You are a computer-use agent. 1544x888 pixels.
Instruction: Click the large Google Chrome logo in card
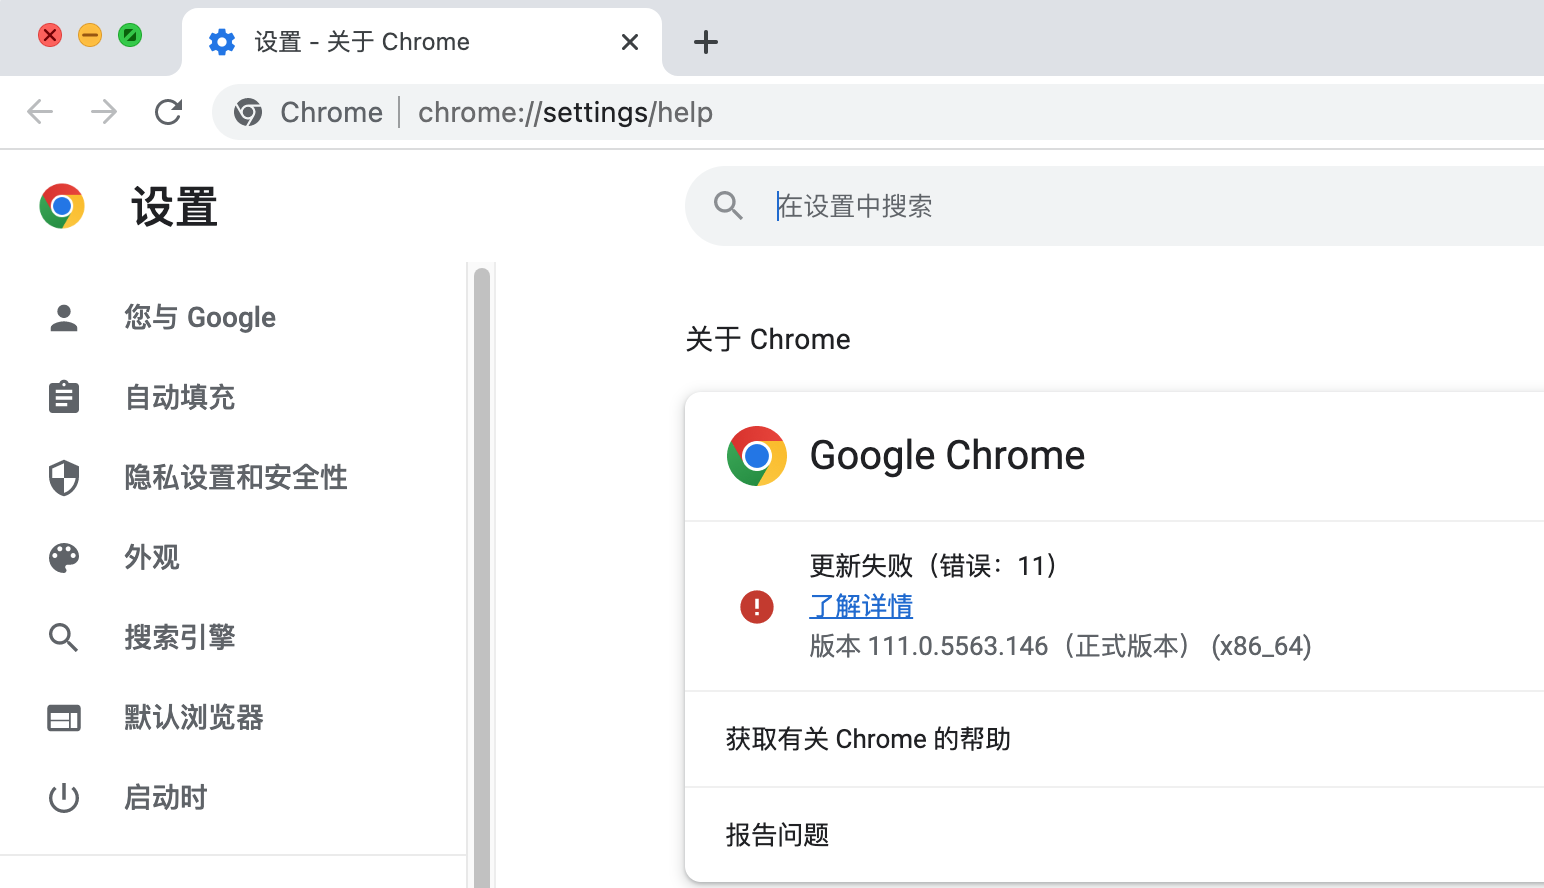[757, 456]
